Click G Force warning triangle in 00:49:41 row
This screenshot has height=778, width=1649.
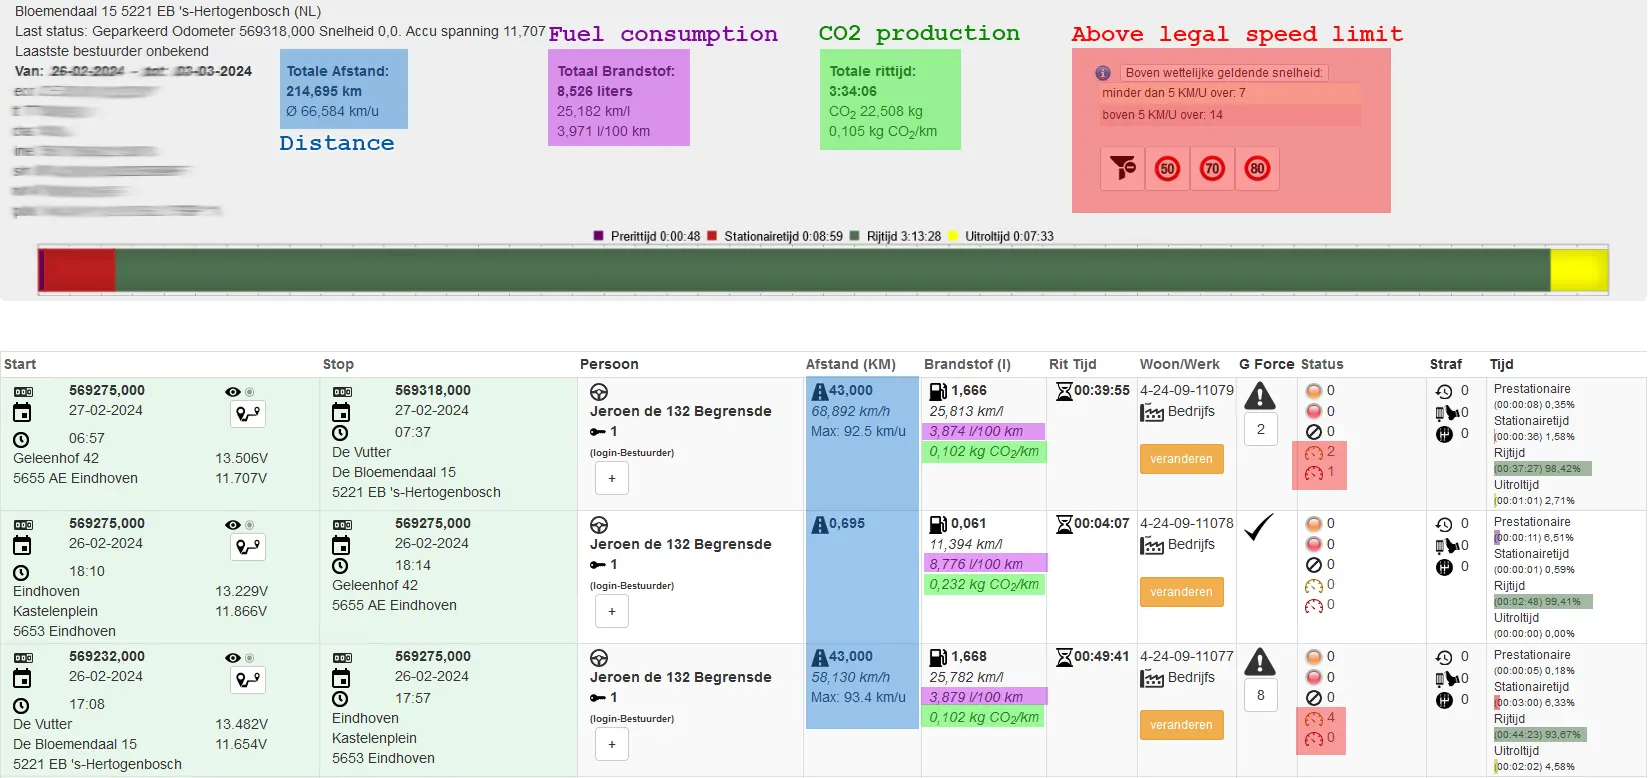(1260, 662)
